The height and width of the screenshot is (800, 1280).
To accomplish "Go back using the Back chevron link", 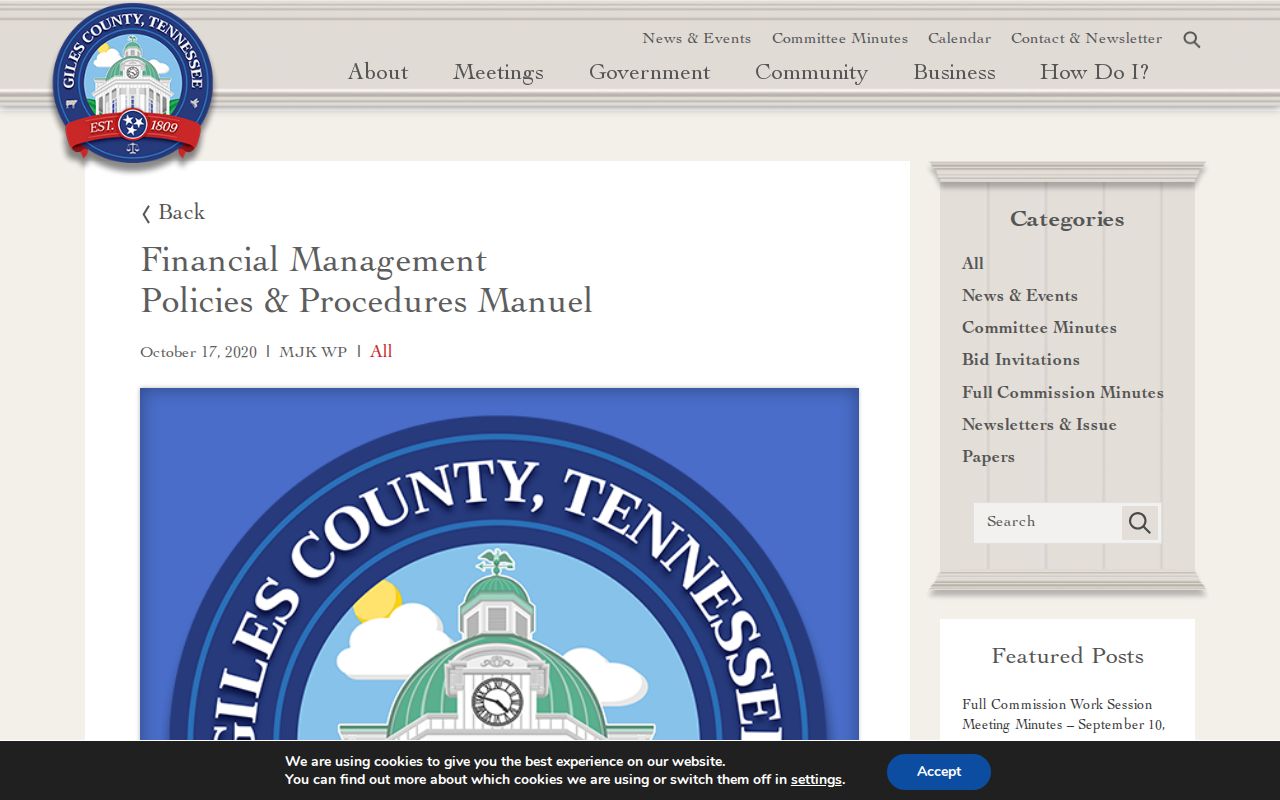I will coord(173,212).
